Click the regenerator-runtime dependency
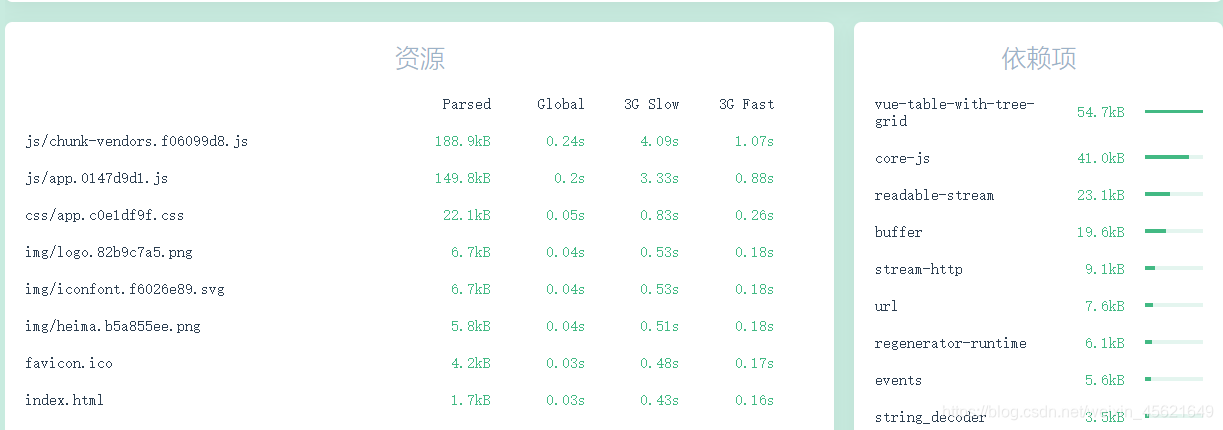This screenshot has width=1223, height=430. tap(1038, 344)
